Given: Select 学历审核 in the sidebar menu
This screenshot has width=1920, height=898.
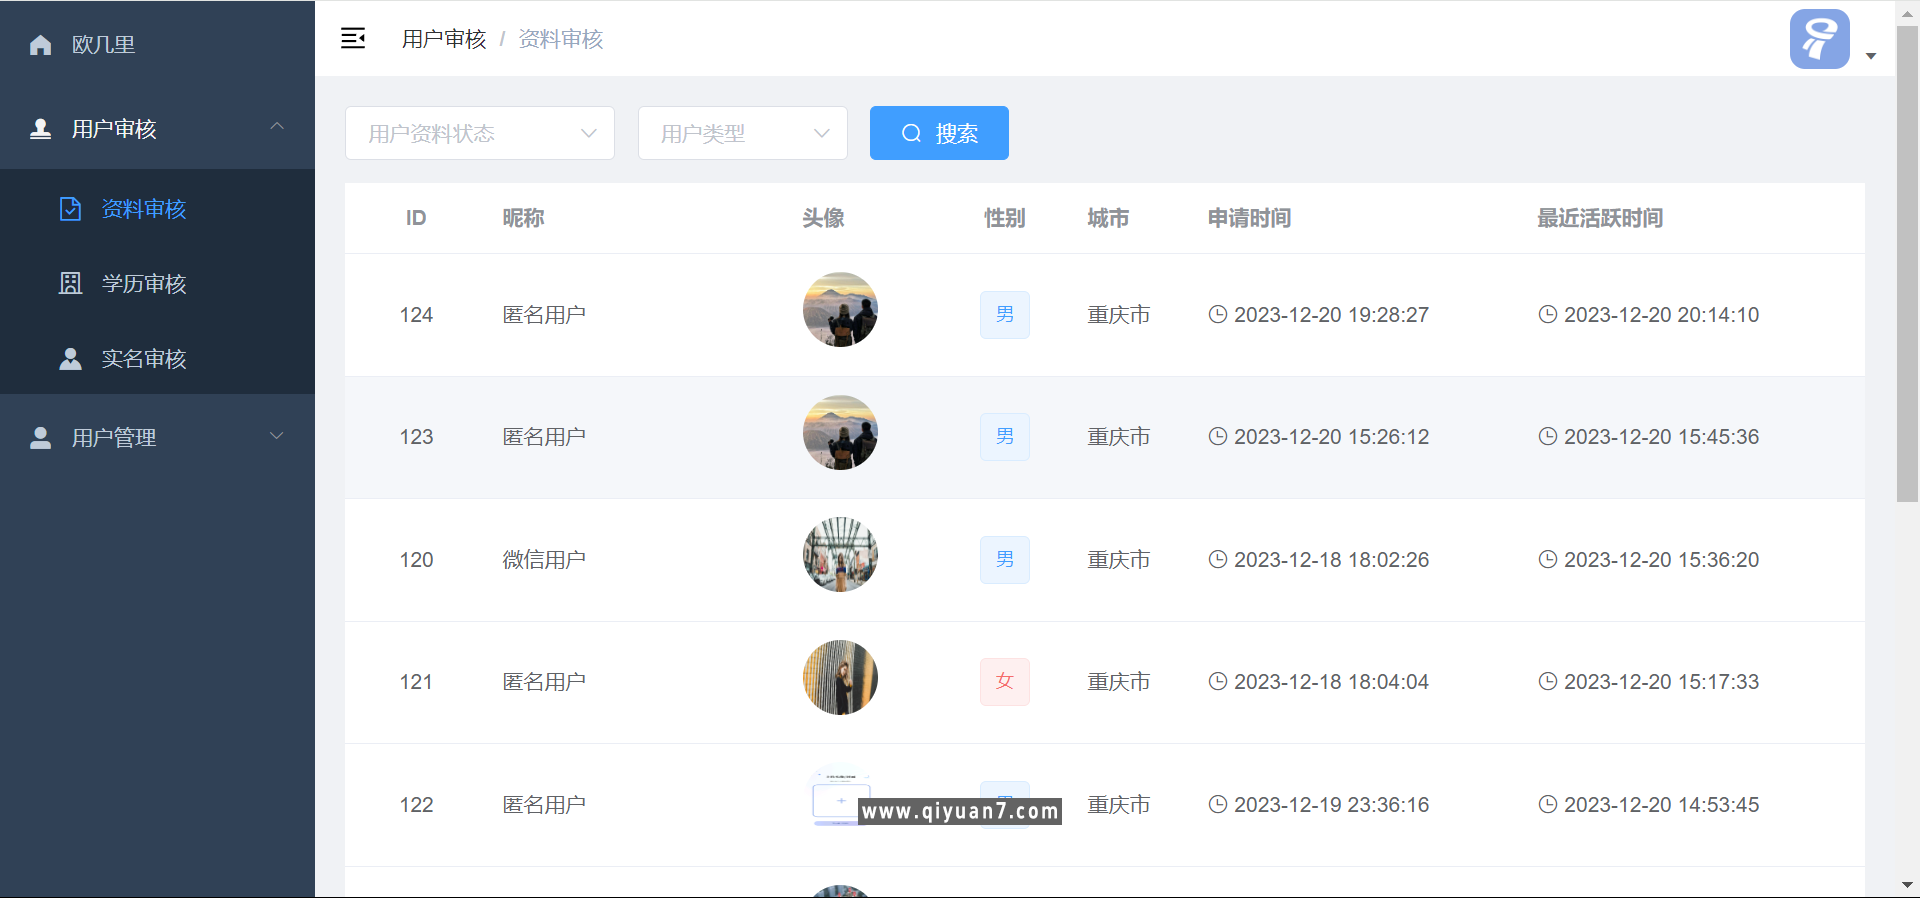Looking at the screenshot, I should (144, 284).
